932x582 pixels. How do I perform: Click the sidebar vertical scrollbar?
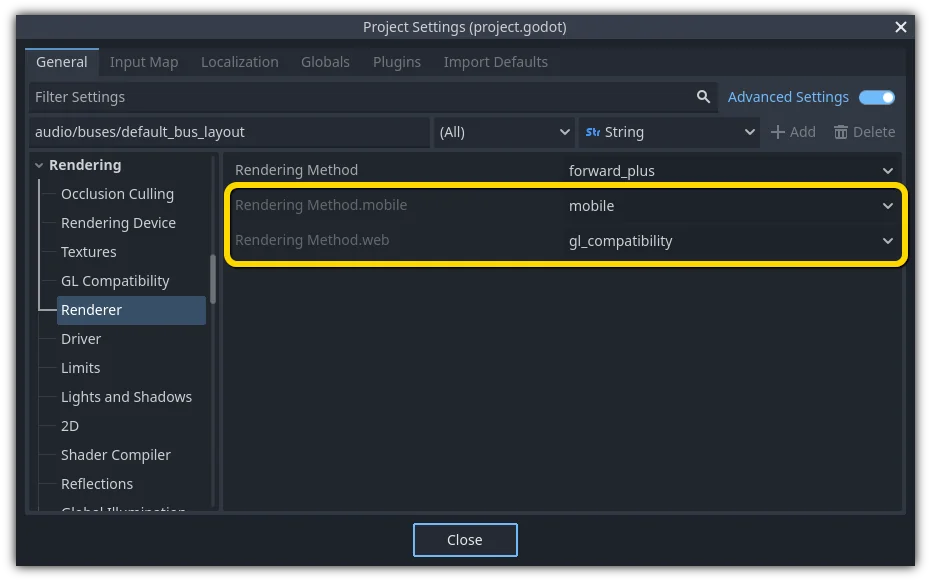click(x=213, y=280)
